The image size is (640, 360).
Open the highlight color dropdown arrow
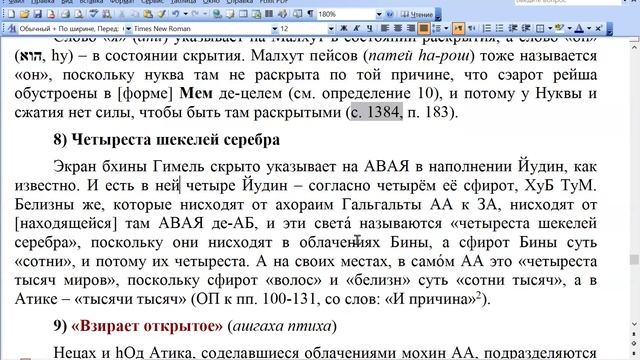[x=569, y=29]
